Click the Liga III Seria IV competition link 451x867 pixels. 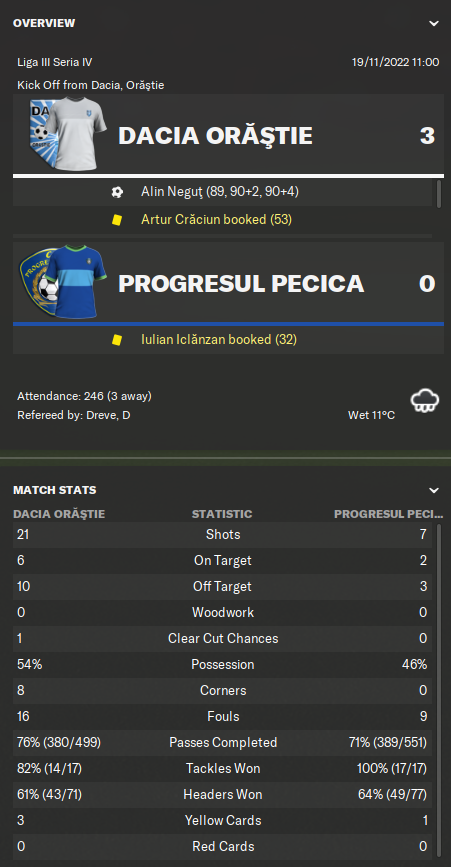coord(55,62)
